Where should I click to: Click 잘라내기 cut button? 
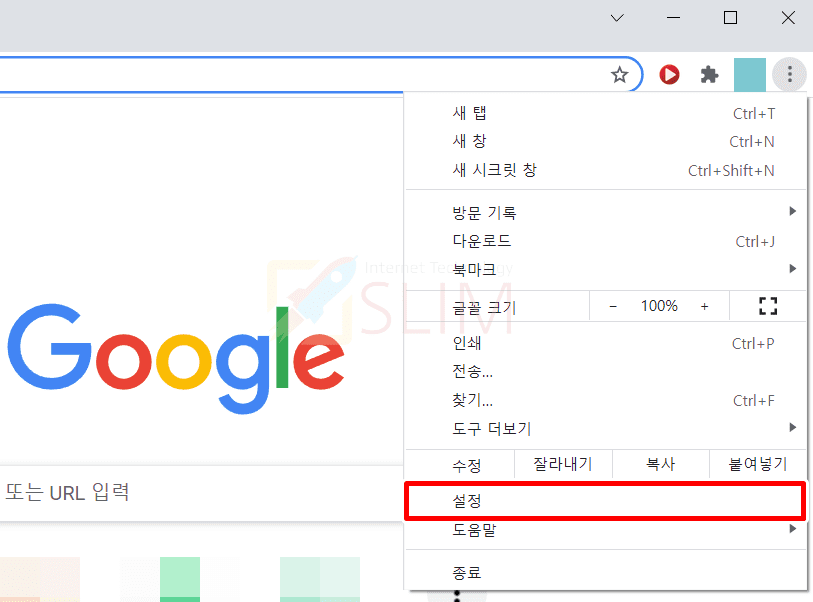click(x=563, y=464)
